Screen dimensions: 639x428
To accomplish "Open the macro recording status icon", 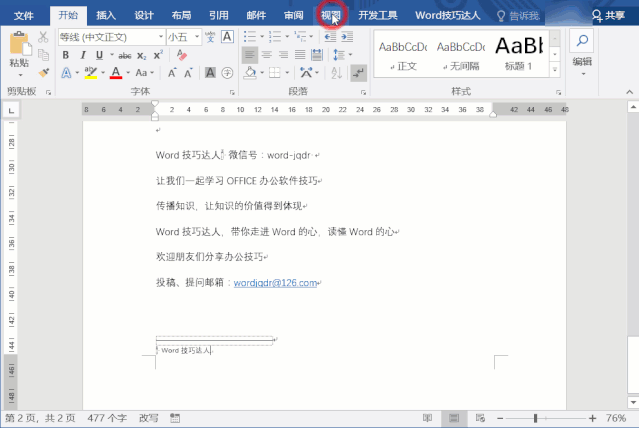I will click(x=175, y=418).
